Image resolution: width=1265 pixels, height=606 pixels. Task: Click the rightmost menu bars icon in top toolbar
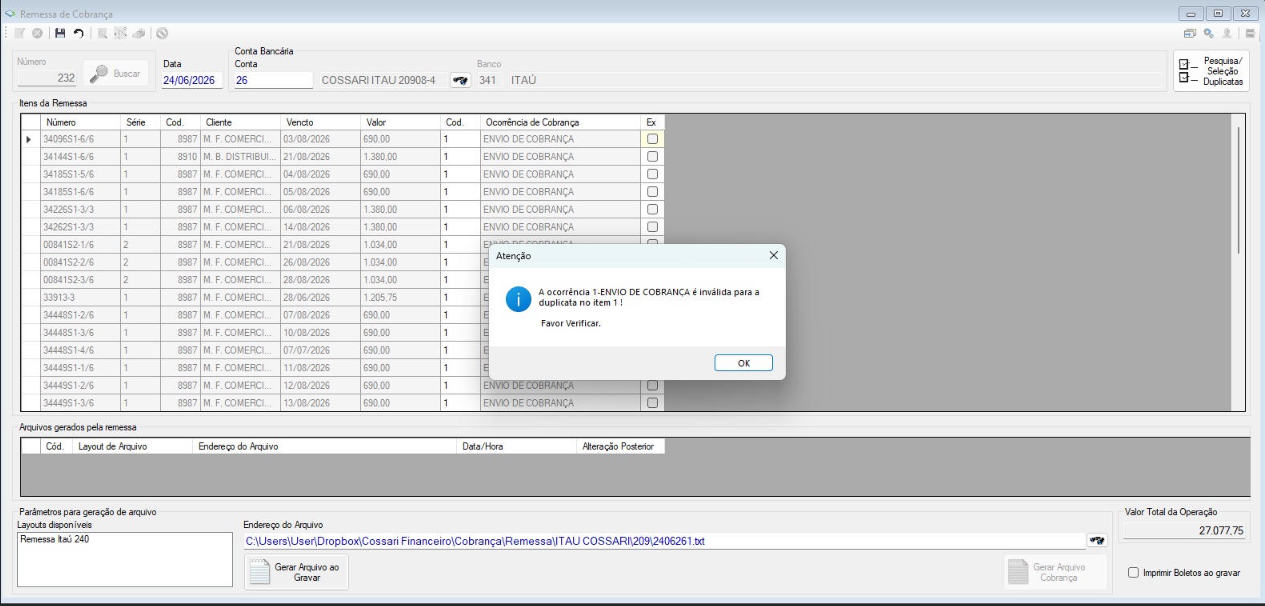tap(1250, 33)
